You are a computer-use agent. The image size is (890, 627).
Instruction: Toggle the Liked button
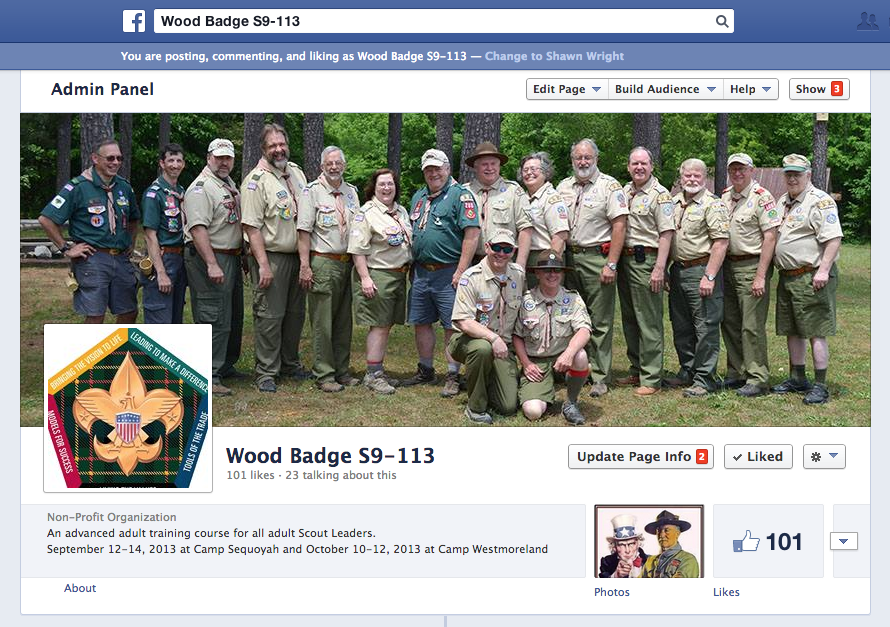point(758,456)
